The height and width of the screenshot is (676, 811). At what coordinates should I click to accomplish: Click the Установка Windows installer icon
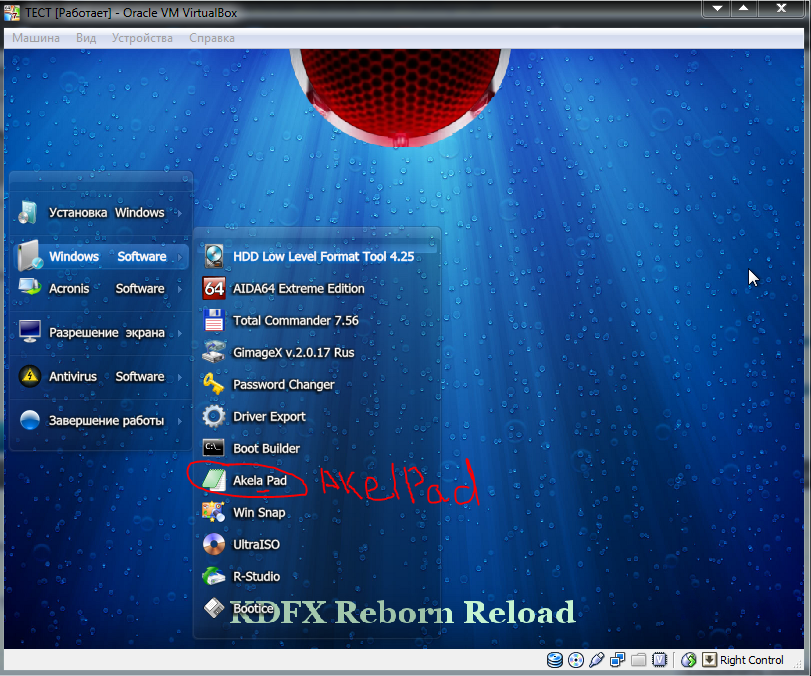point(28,212)
